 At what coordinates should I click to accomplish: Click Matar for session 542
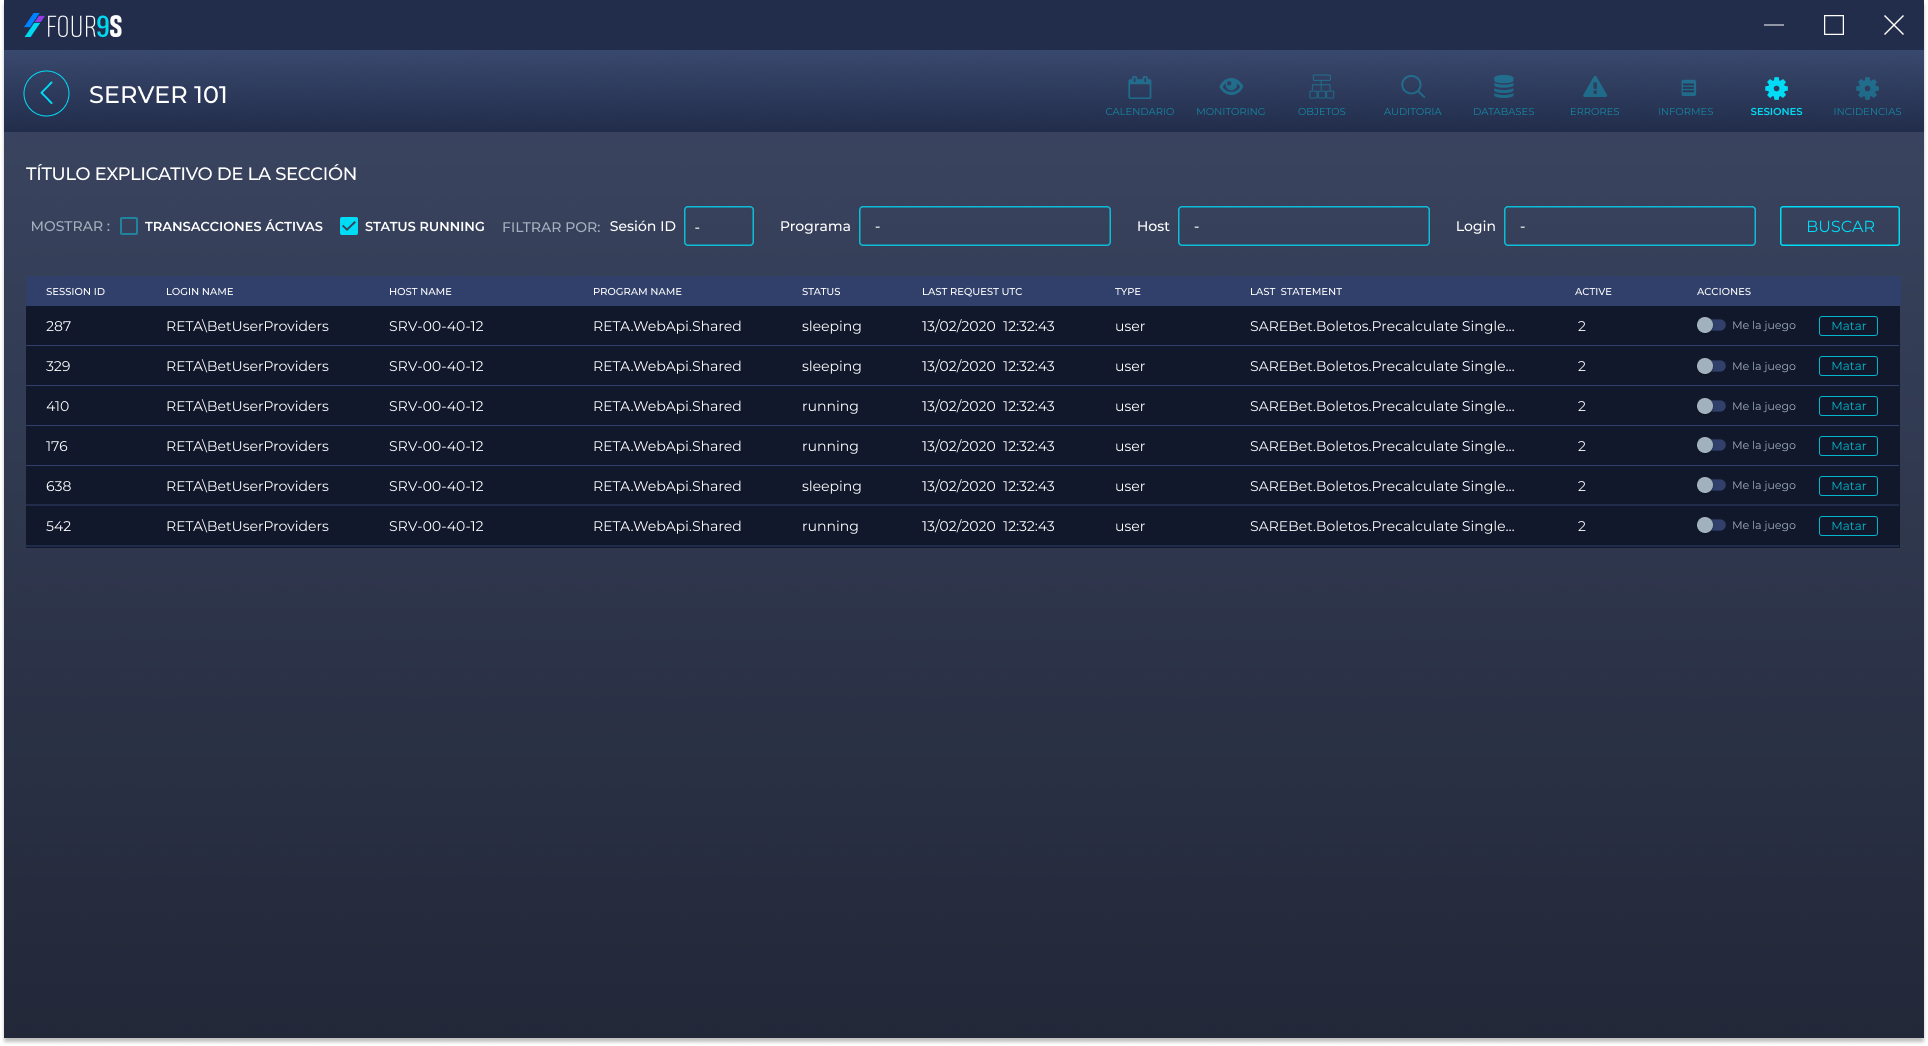pos(1847,526)
